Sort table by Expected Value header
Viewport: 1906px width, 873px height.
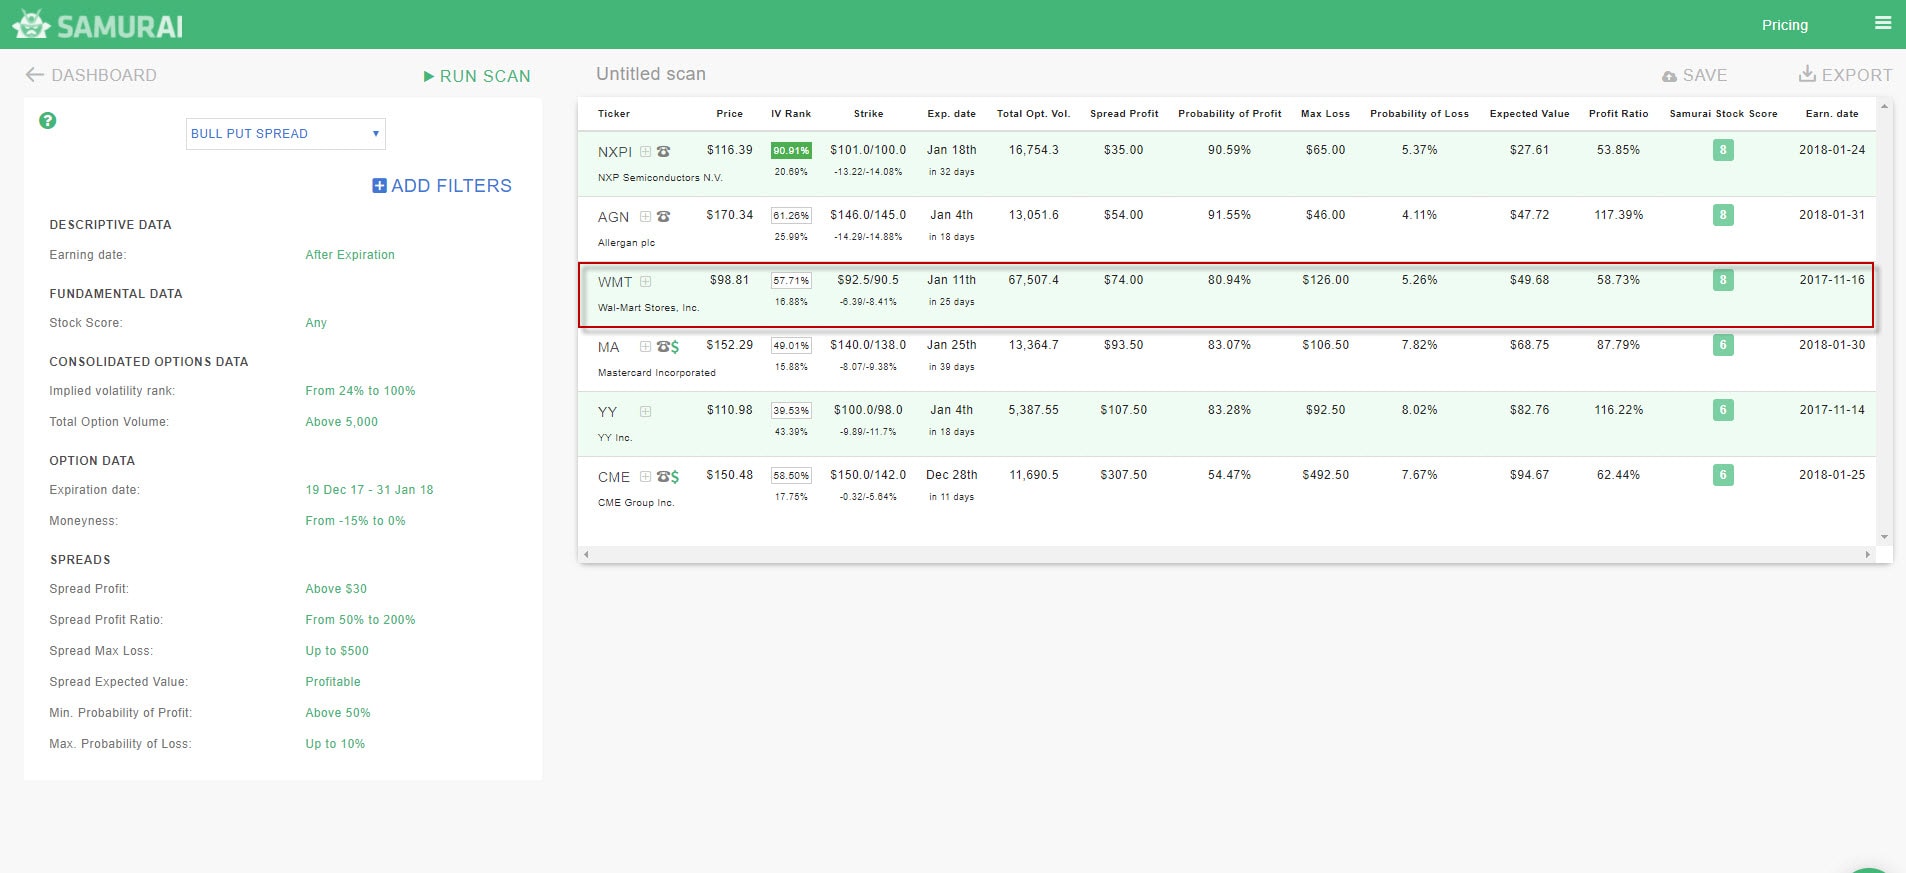(x=1529, y=114)
